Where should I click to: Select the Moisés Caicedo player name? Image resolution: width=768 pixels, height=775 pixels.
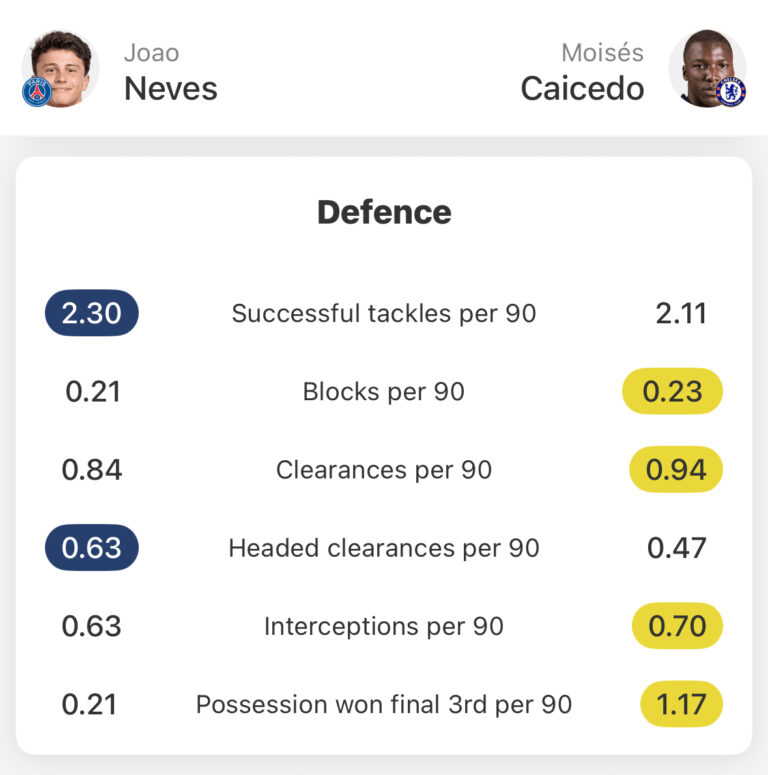coord(583,74)
